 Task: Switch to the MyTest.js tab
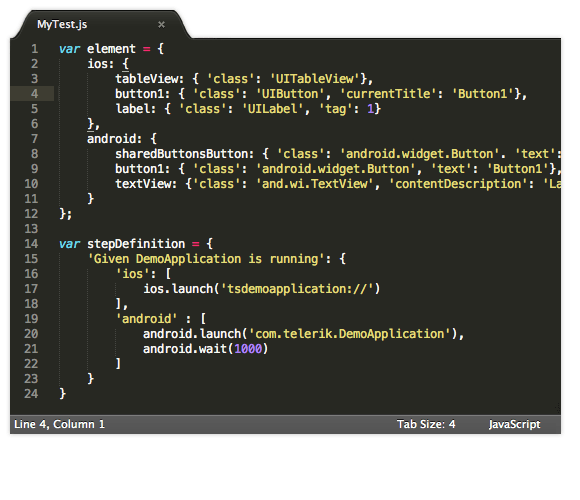click(62, 24)
